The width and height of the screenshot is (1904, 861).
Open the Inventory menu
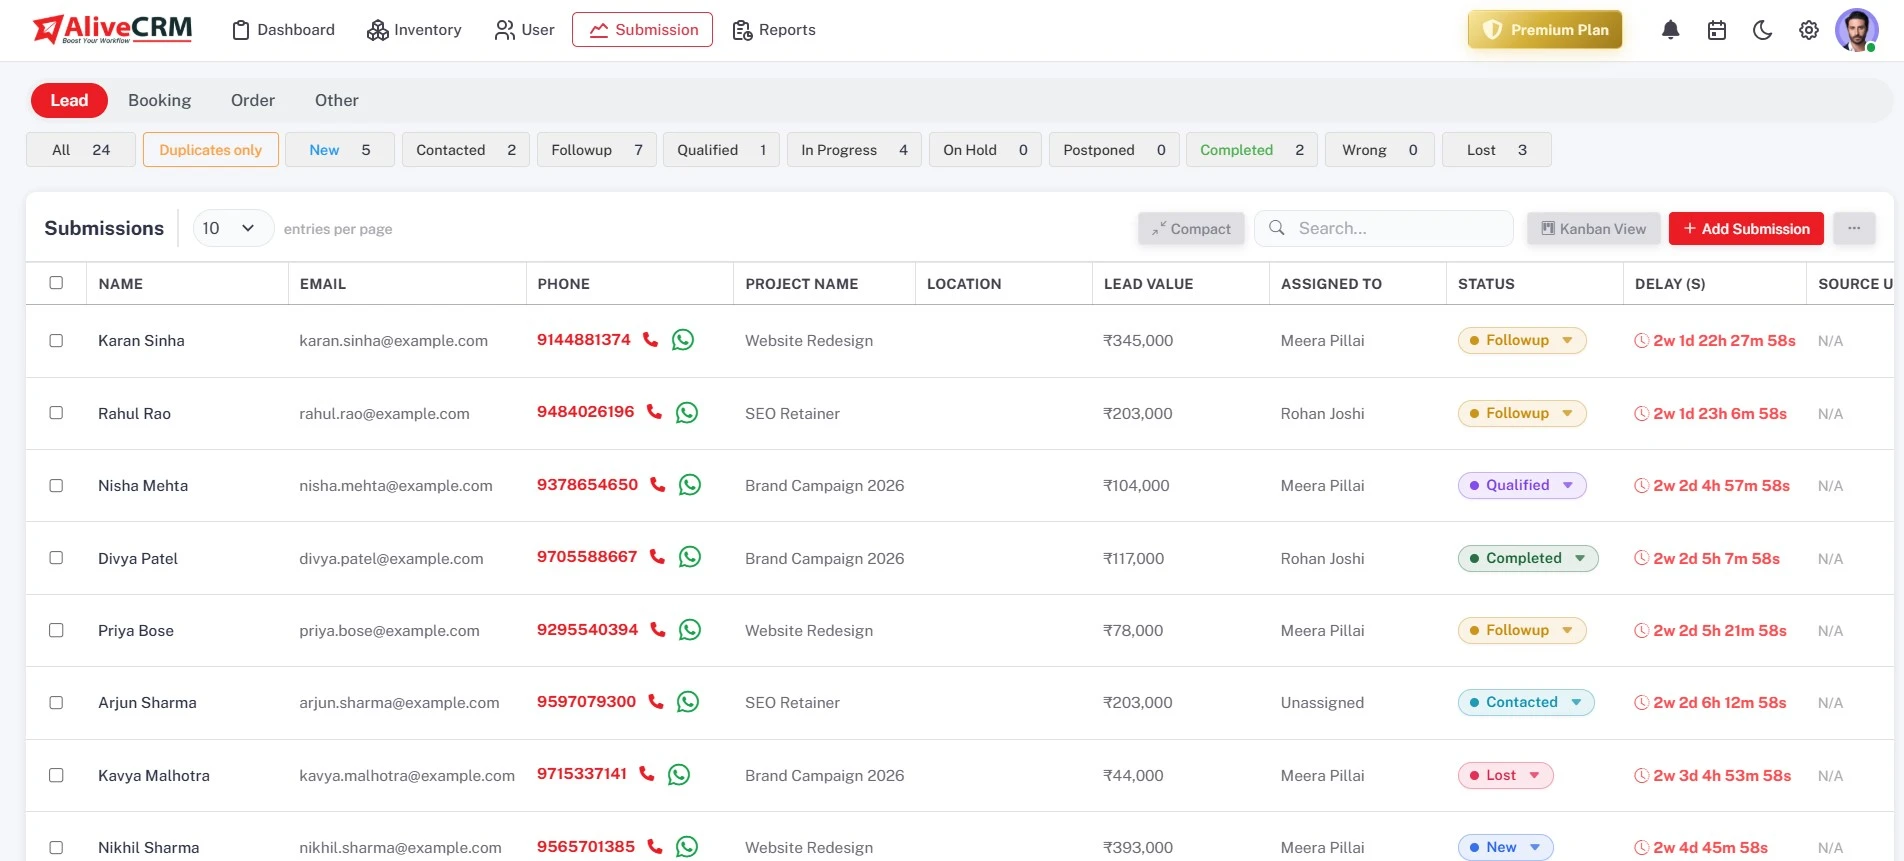(414, 30)
